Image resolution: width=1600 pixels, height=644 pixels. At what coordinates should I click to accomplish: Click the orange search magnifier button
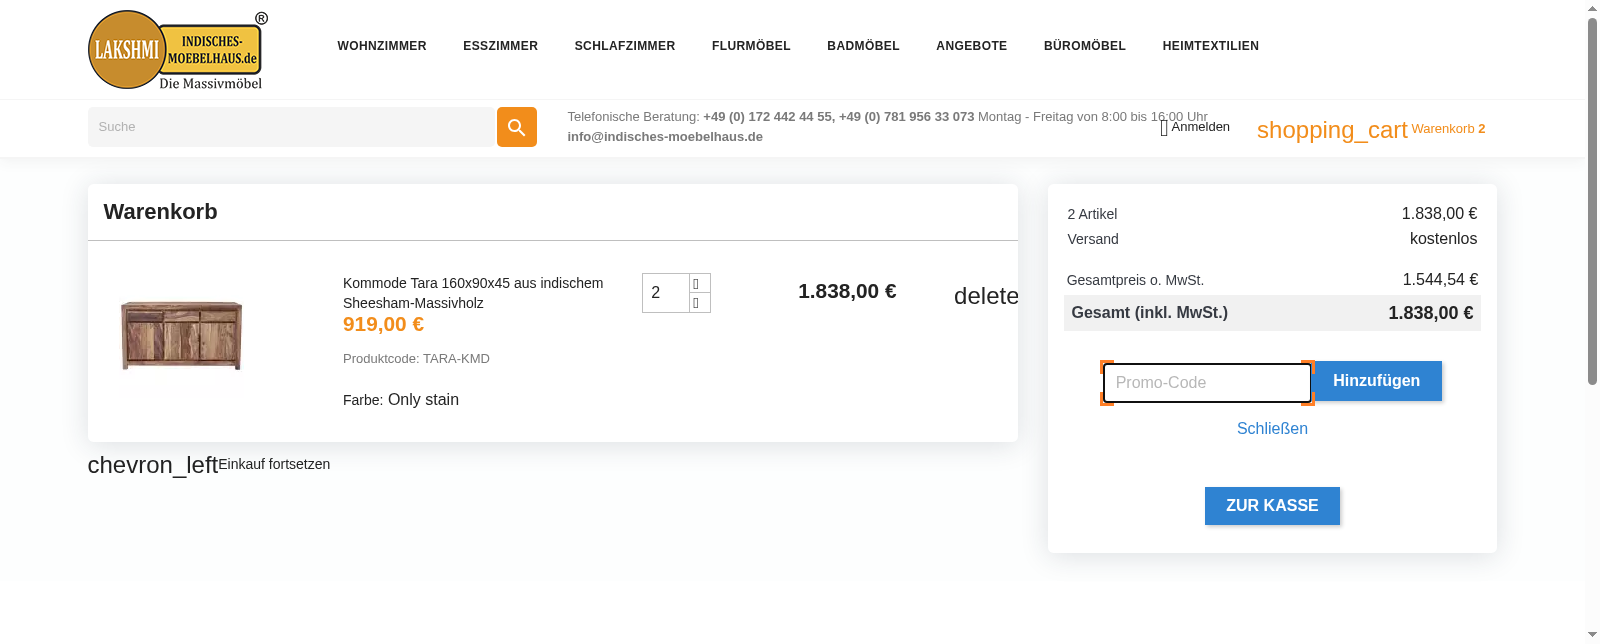click(x=516, y=127)
